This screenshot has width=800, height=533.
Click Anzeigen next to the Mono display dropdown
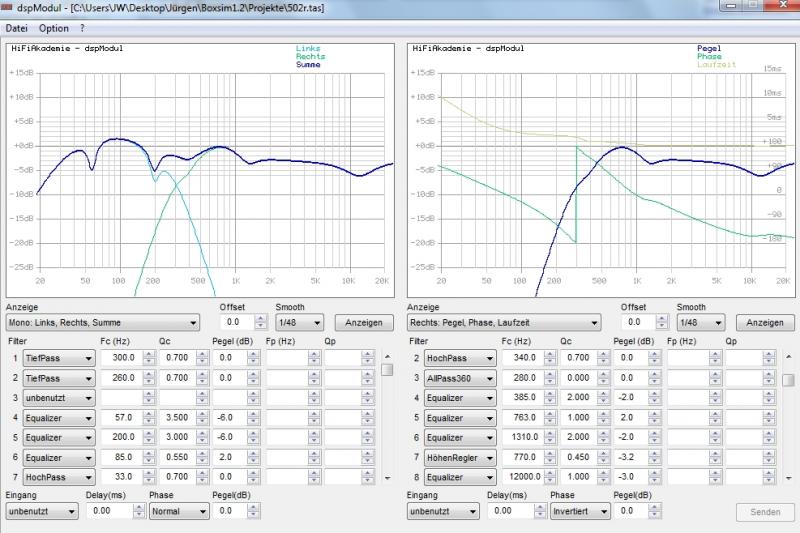point(364,323)
